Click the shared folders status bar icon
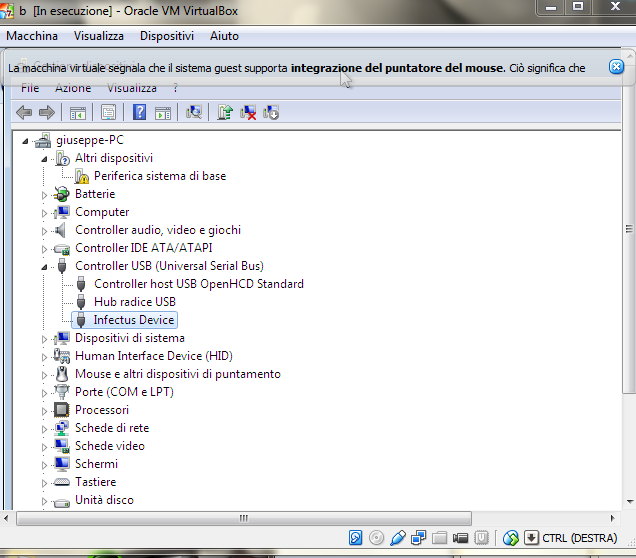 click(439, 538)
